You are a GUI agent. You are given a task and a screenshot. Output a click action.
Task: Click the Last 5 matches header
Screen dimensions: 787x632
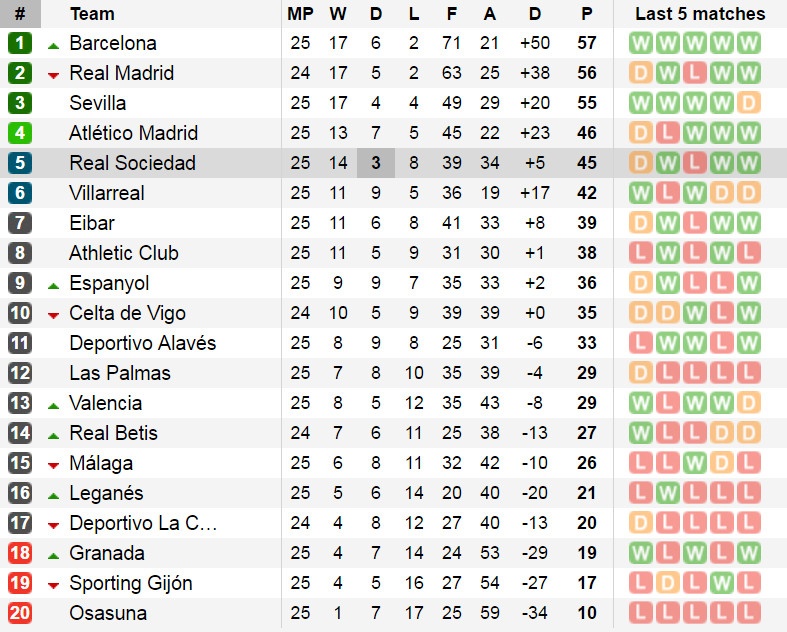point(700,14)
